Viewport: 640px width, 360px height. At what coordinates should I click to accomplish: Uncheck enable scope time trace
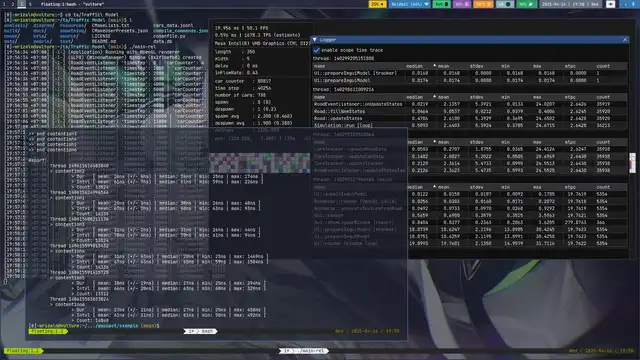(x=316, y=50)
